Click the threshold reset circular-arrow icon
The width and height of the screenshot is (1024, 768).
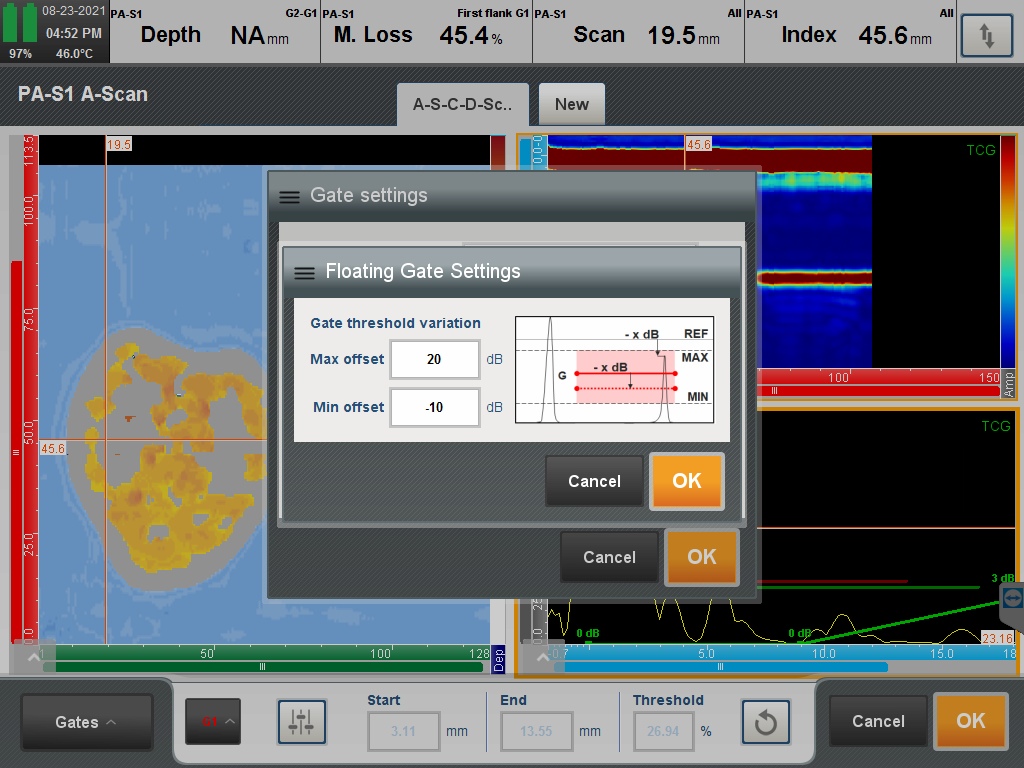pyautogui.click(x=765, y=721)
